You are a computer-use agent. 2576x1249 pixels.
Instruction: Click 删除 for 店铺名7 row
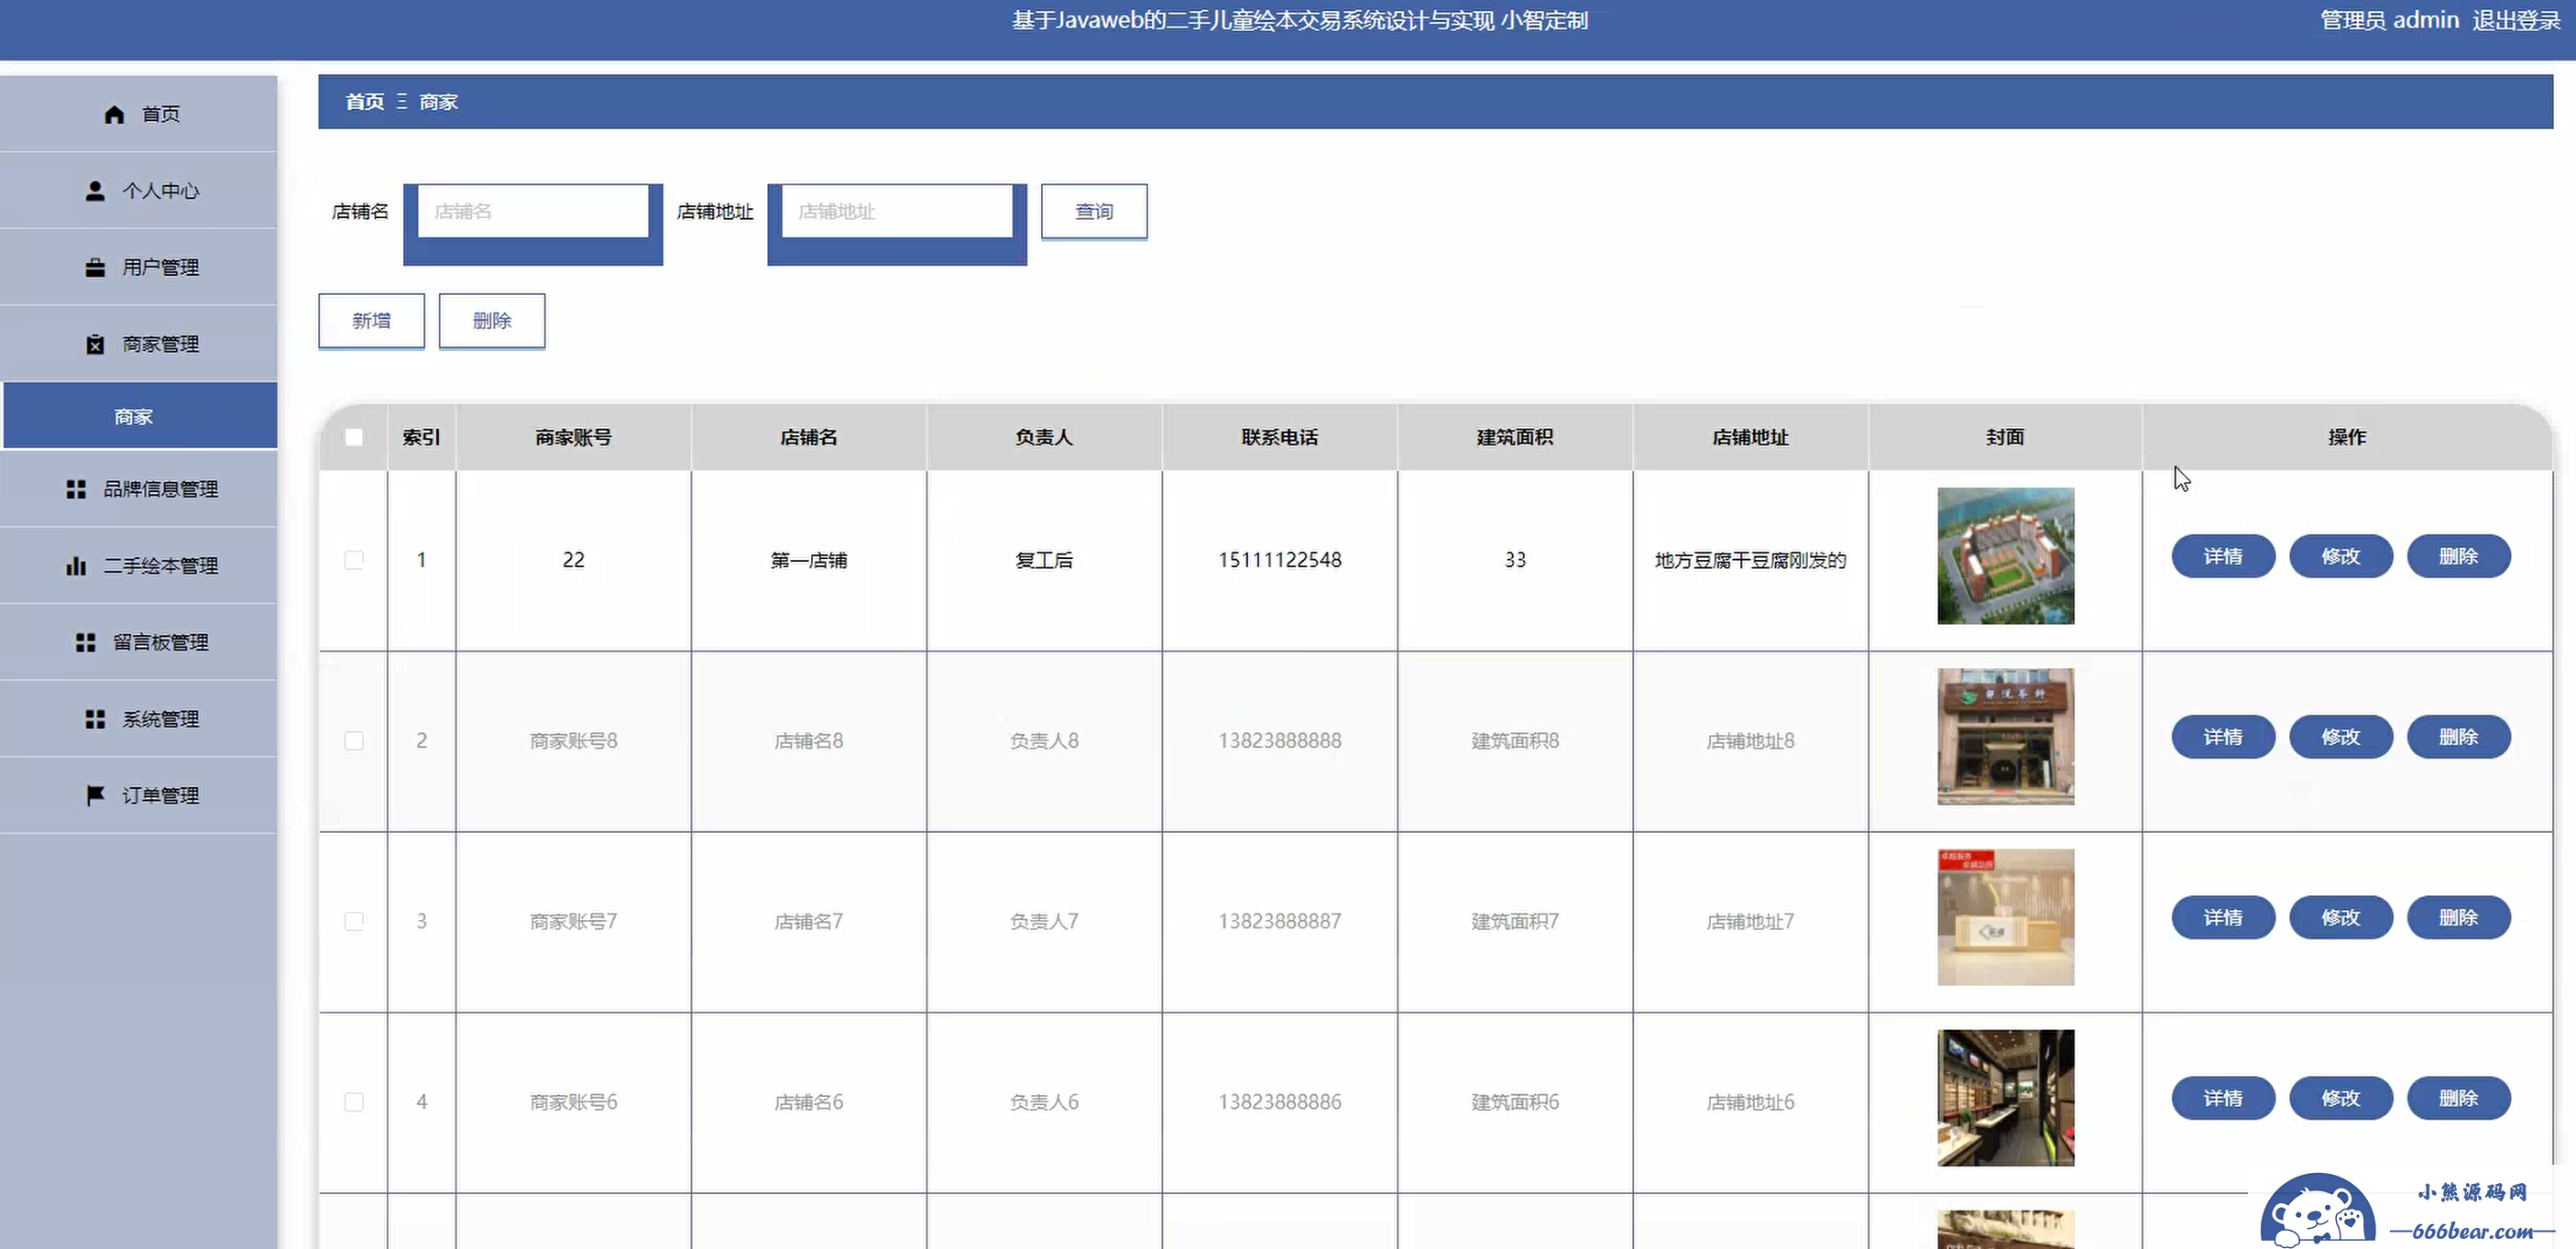tap(2459, 917)
